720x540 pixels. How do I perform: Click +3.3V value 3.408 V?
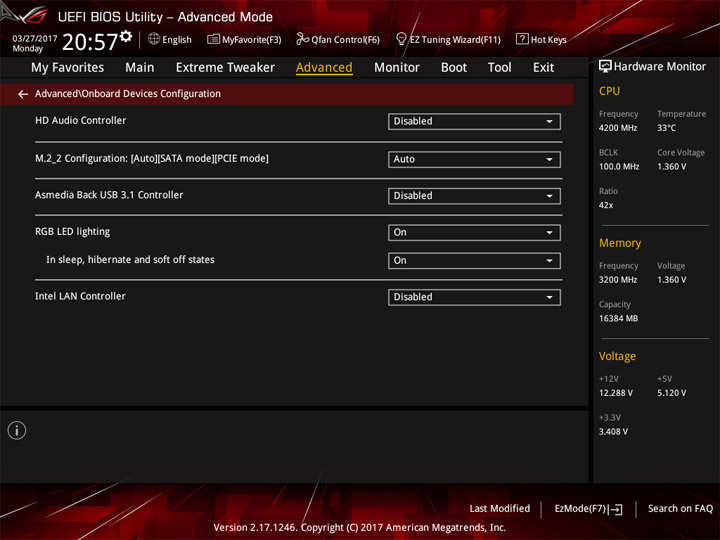pyautogui.click(x=613, y=432)
